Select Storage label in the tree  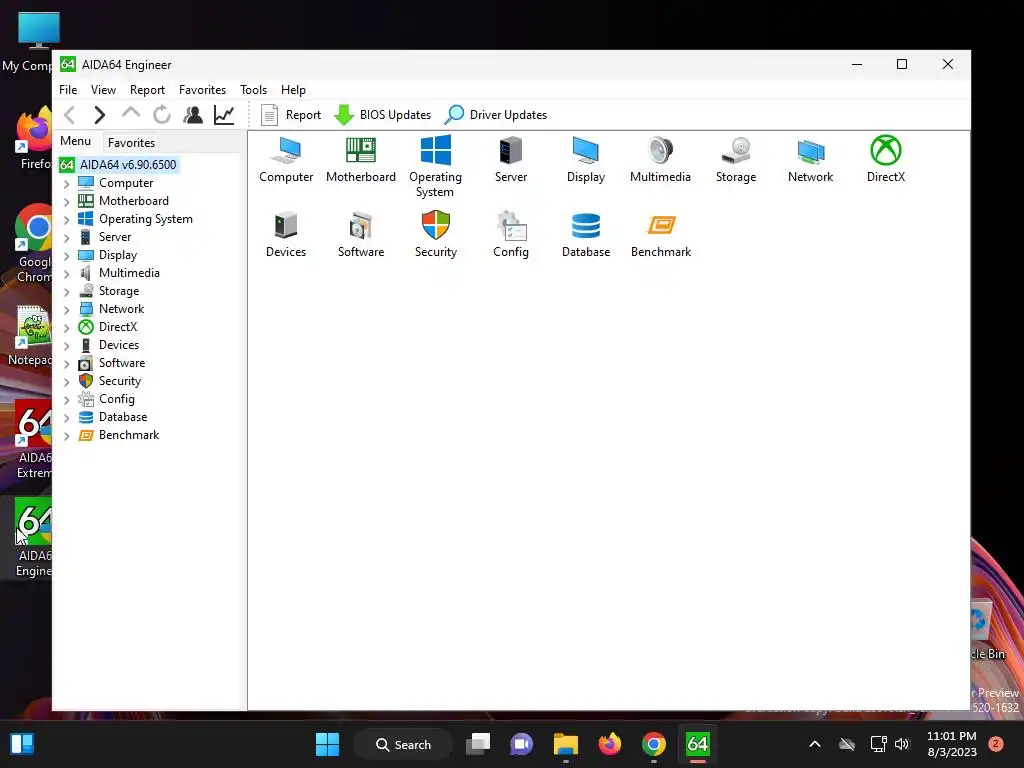pyautogui.click(x=119, y=291)
